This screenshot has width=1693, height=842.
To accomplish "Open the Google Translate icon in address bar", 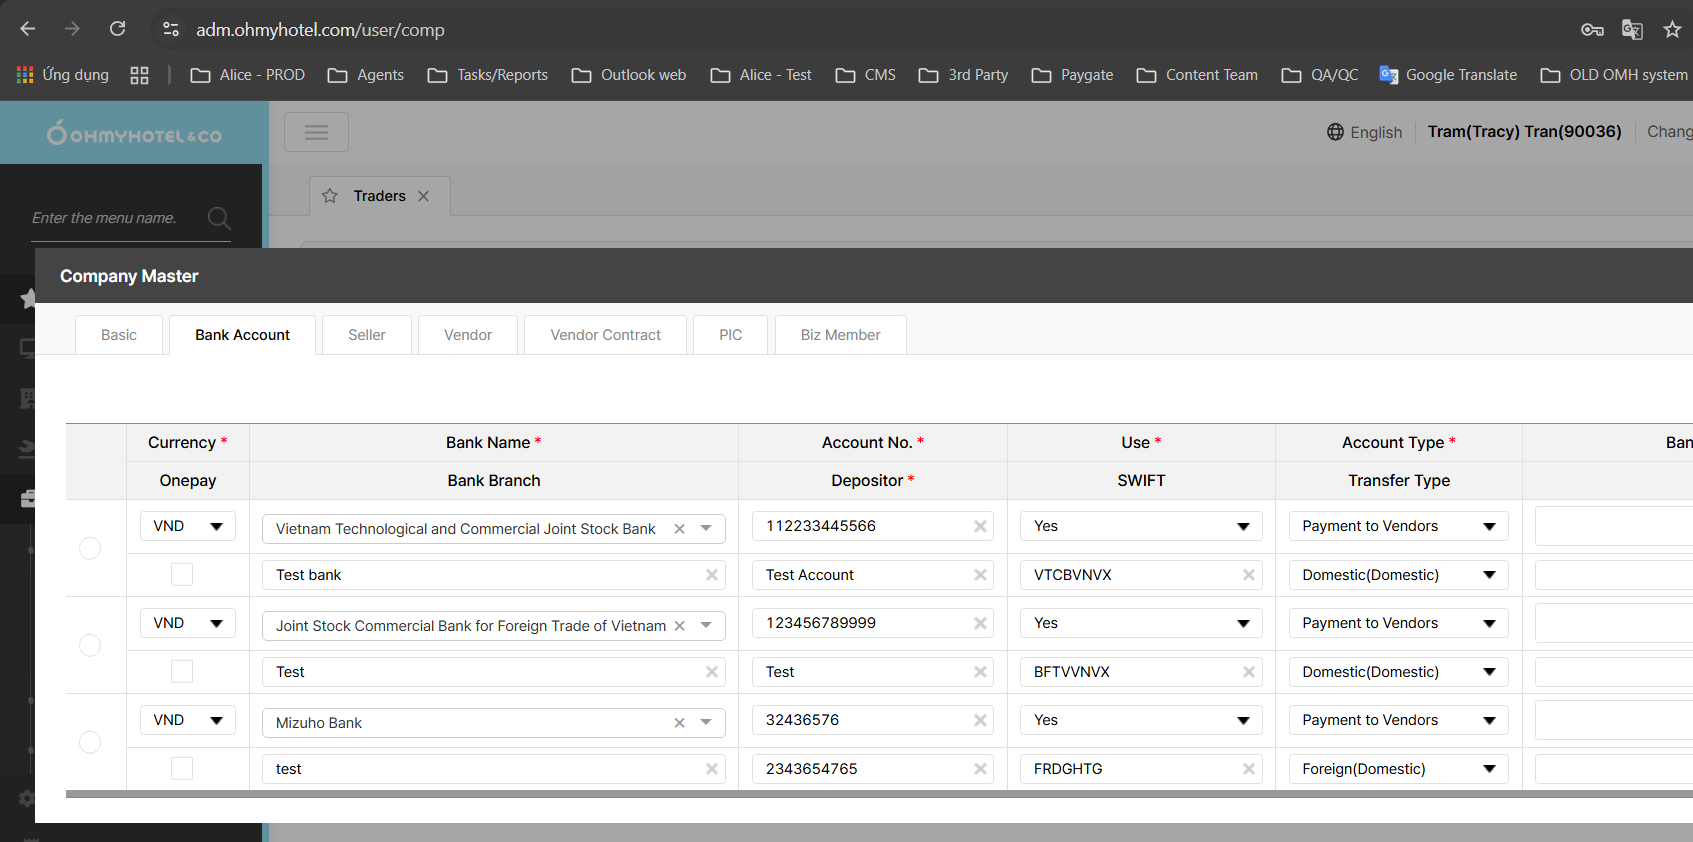I will tap(1632, 30).
